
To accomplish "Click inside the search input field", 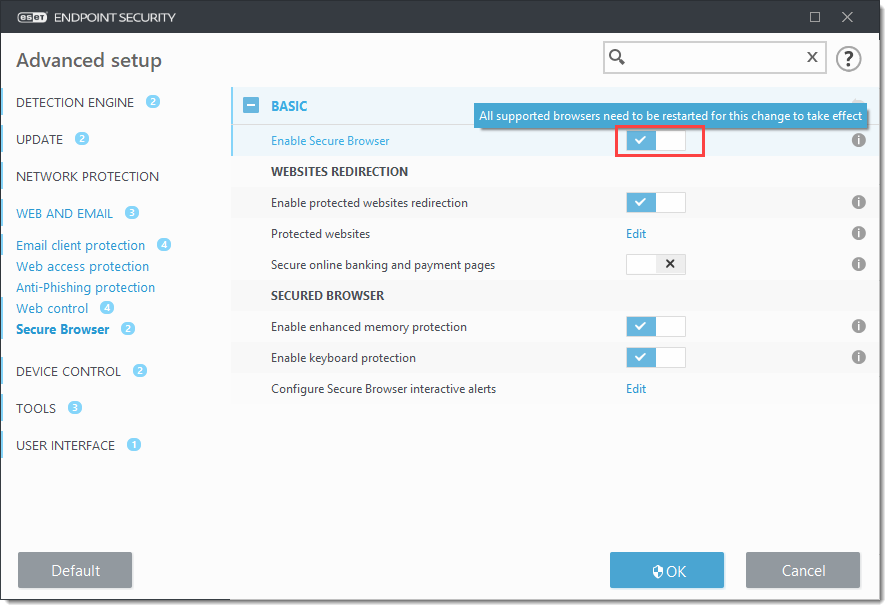I will tap(715, 57).
